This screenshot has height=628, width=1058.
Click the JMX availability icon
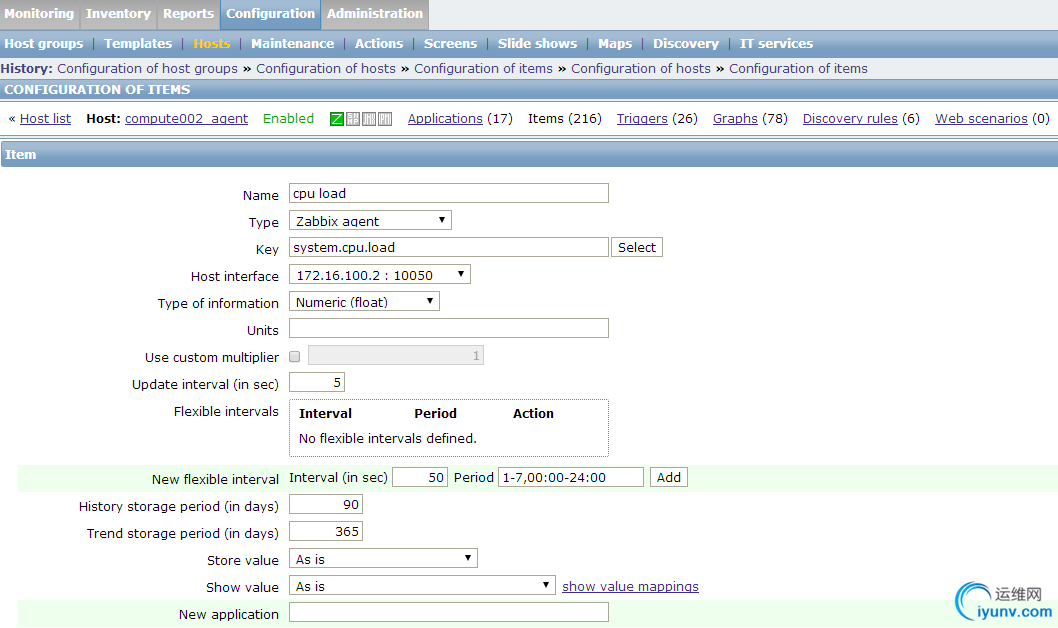[369, 119]
